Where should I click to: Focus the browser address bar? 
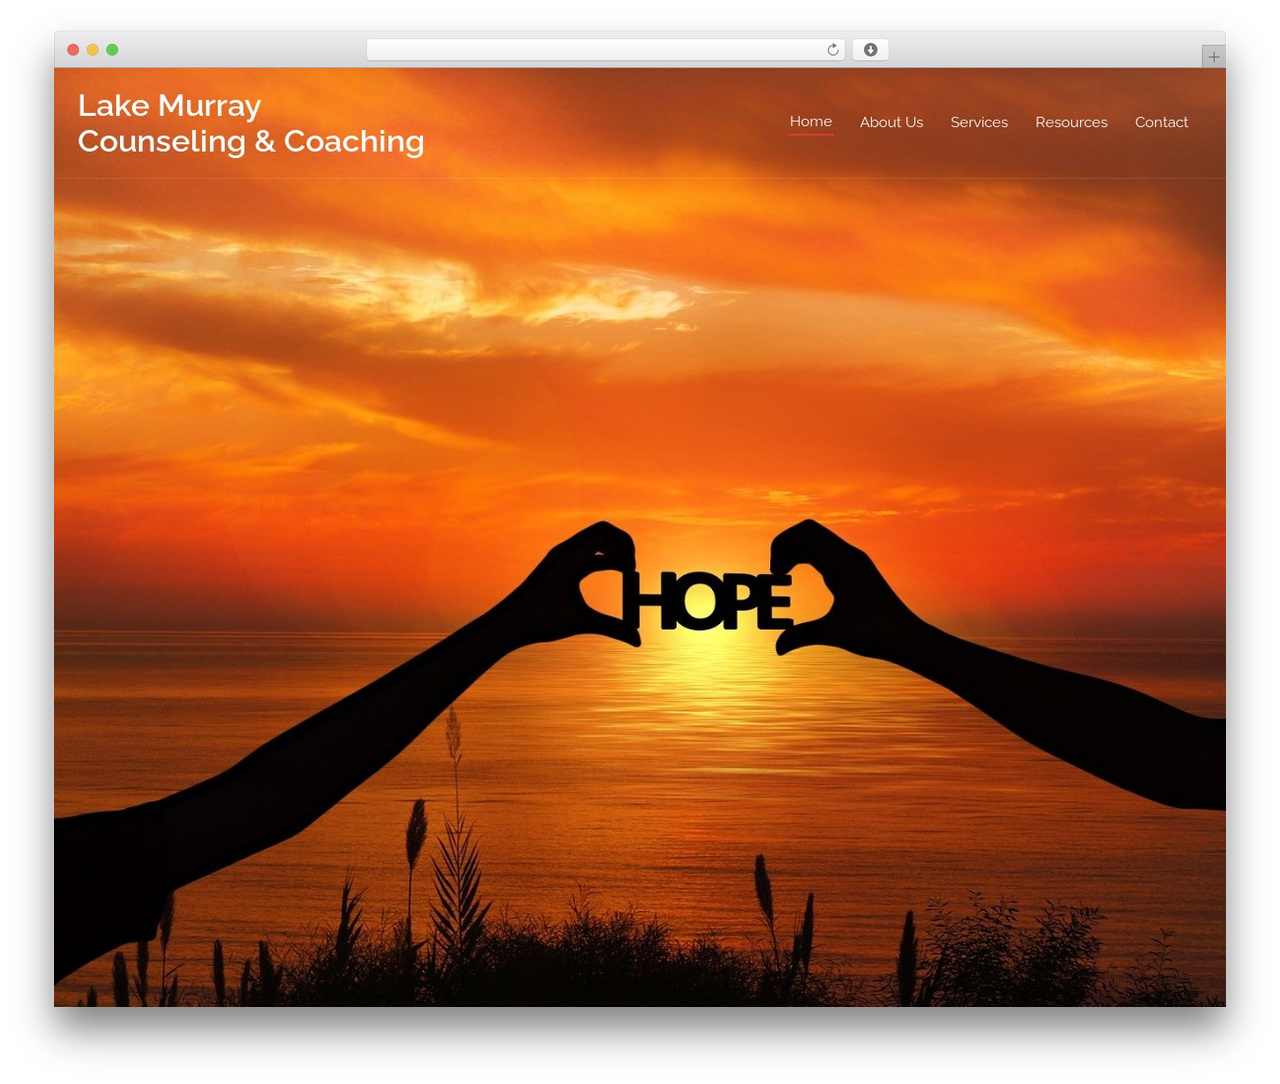click(605, 50)
